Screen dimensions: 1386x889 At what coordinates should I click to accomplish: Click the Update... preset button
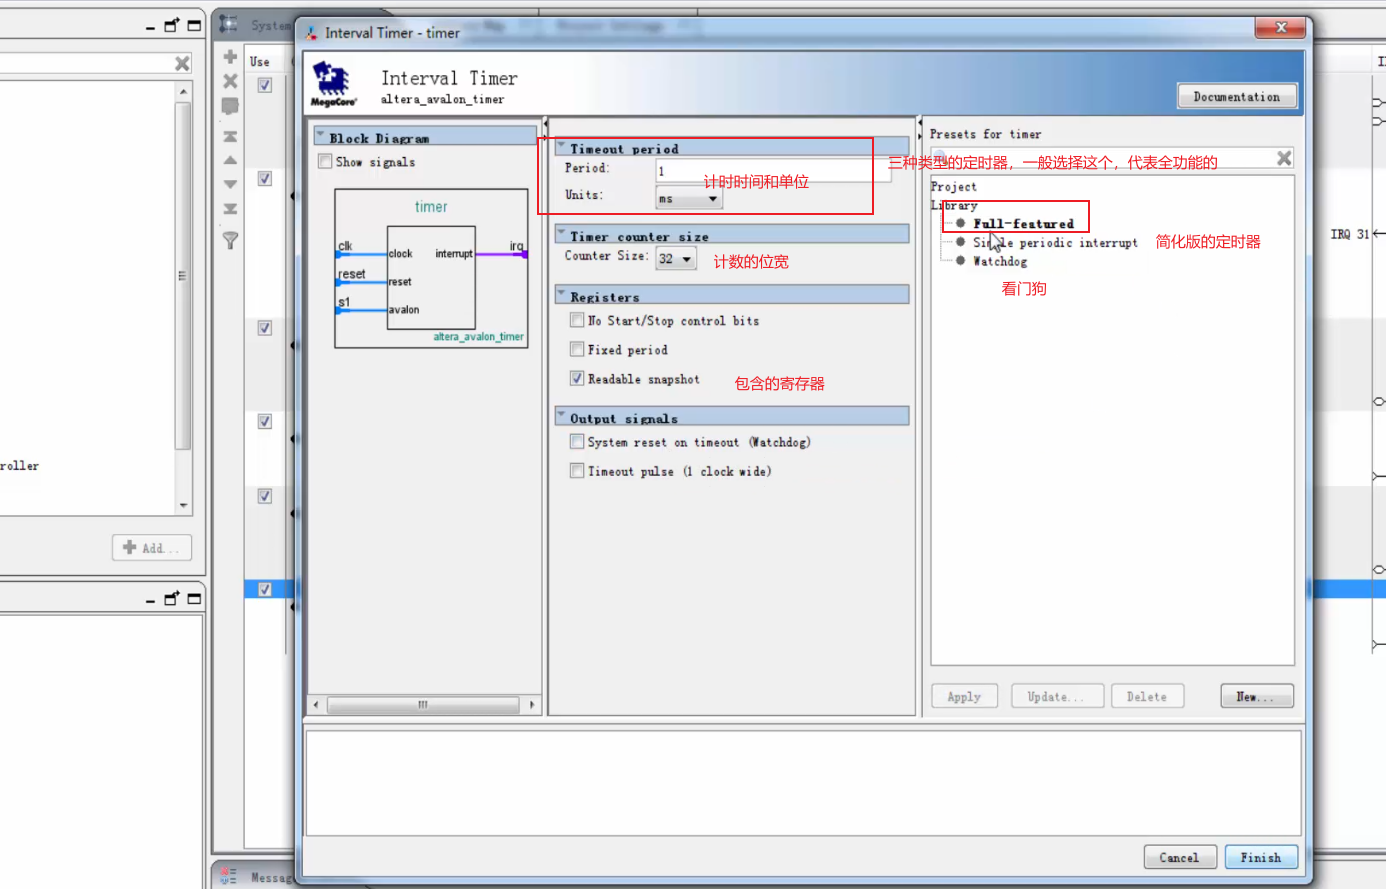1057,696
